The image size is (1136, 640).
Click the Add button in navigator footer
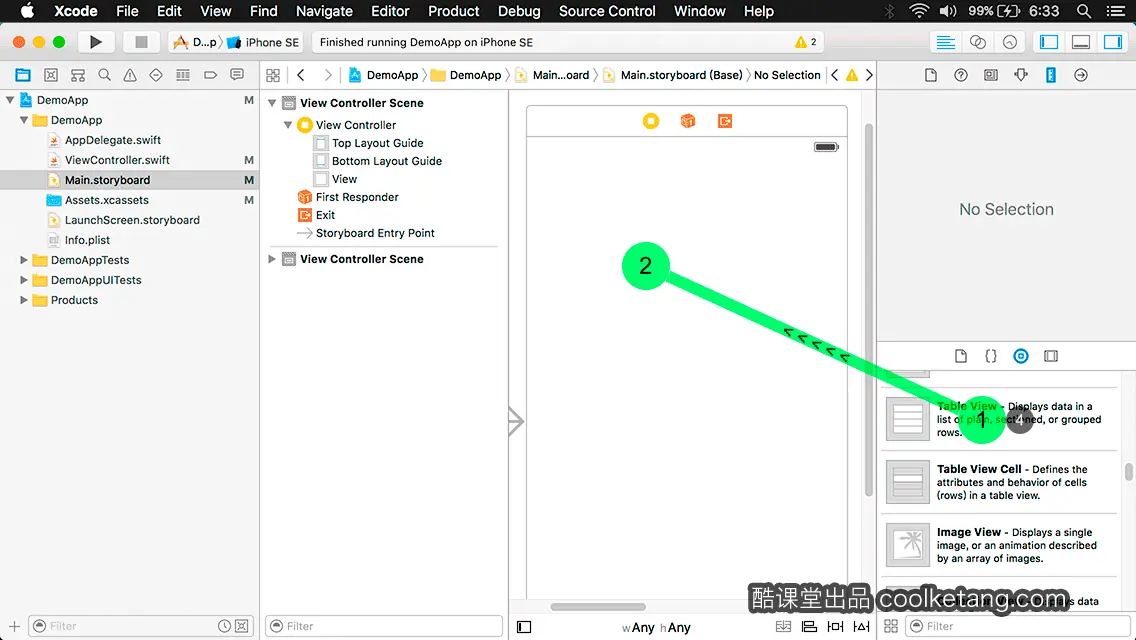tap(14, 626)
